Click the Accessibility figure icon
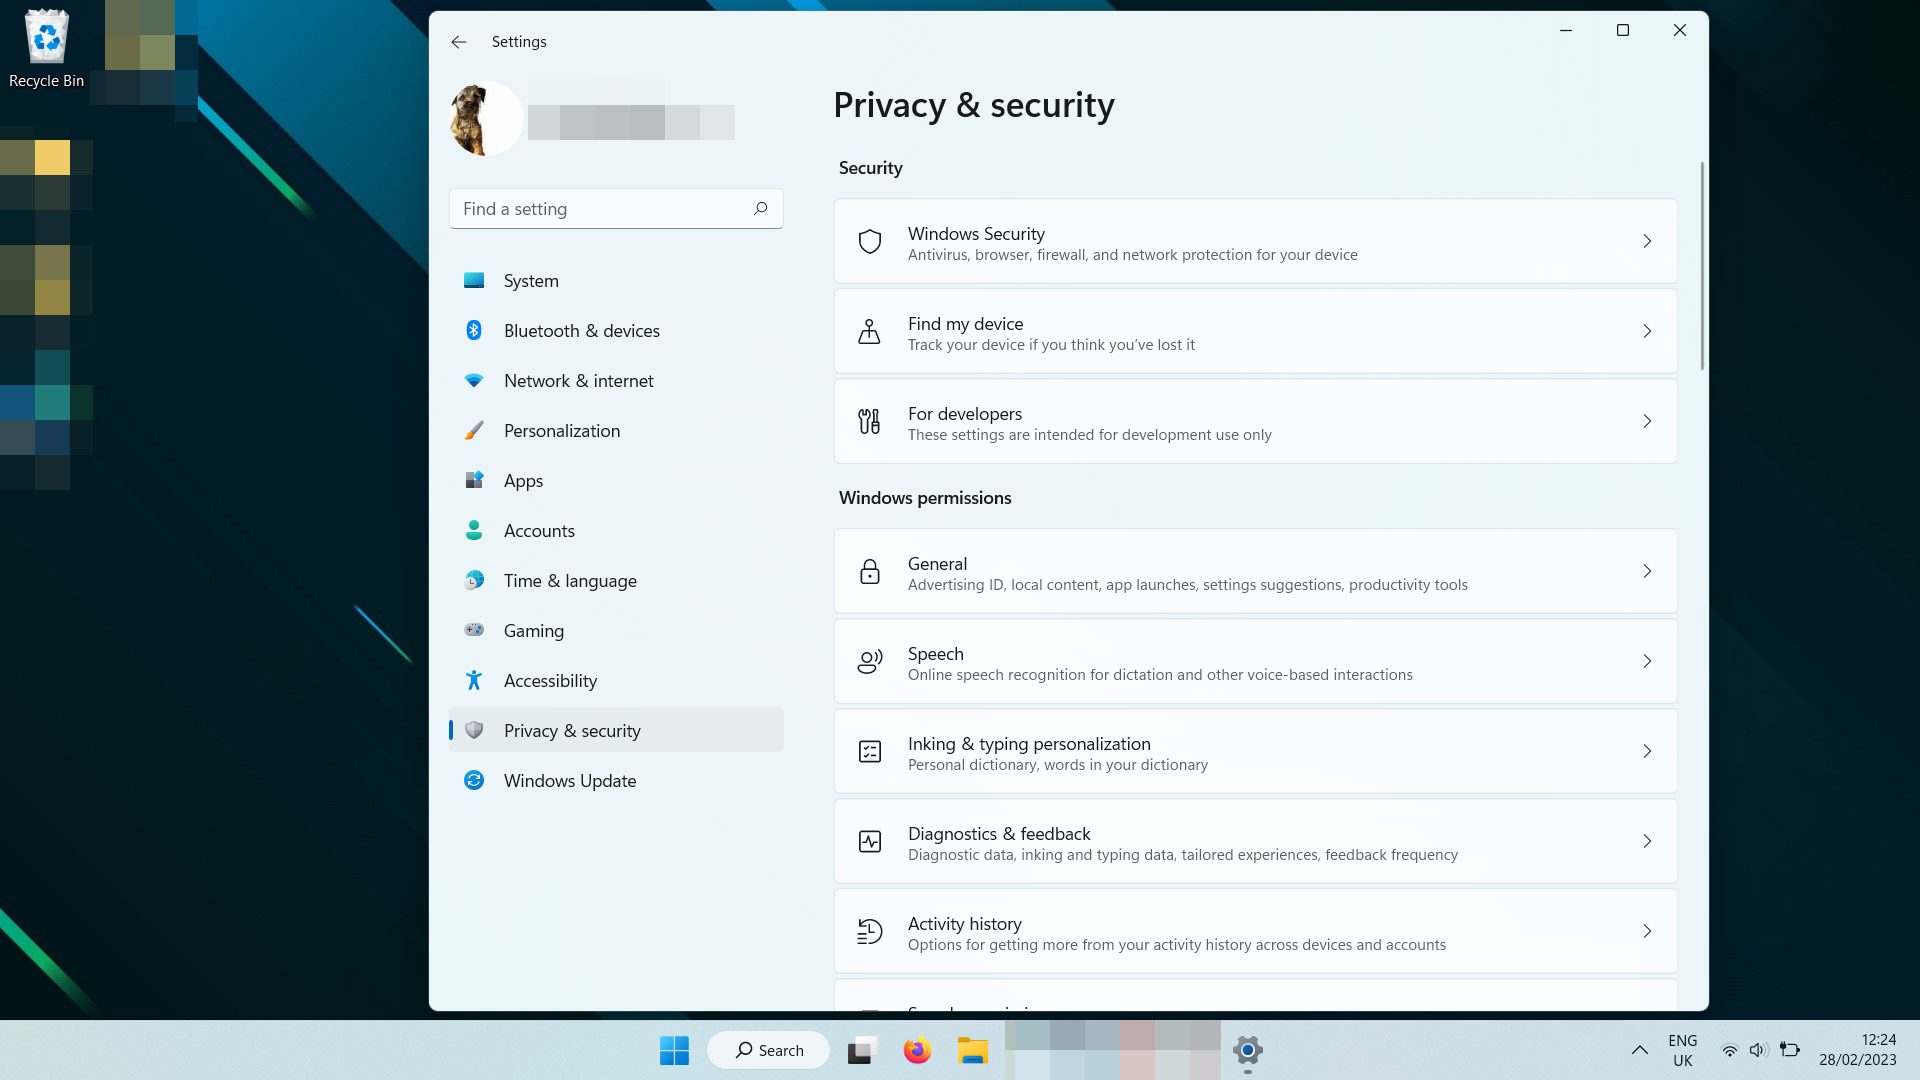This screenshot has width=1920, height=1080. [474, 681]
